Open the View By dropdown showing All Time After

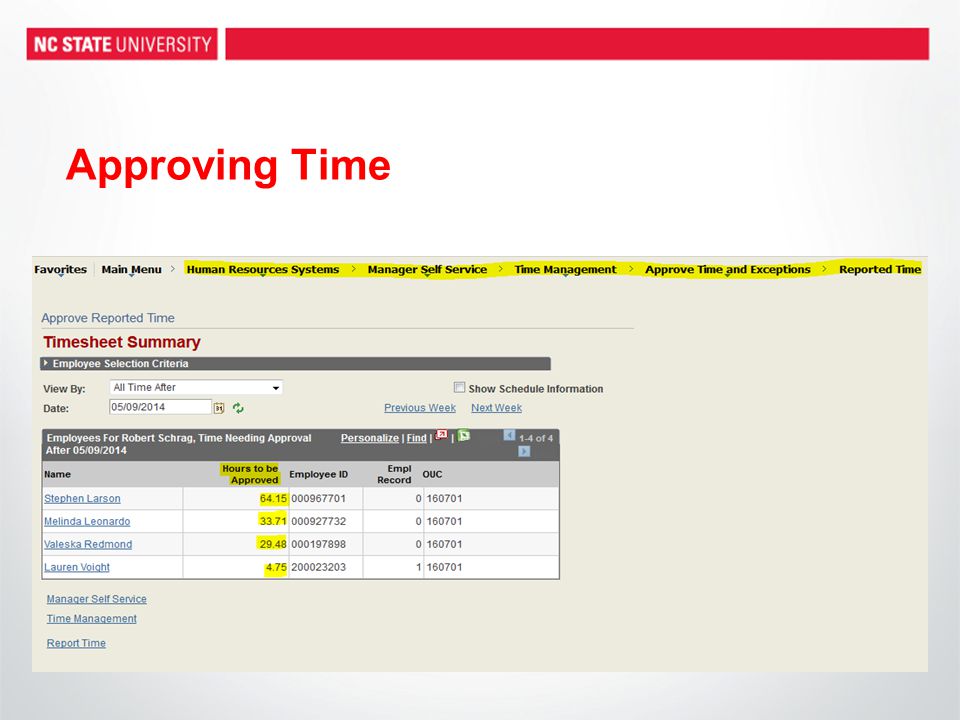(x=196, y=388)
